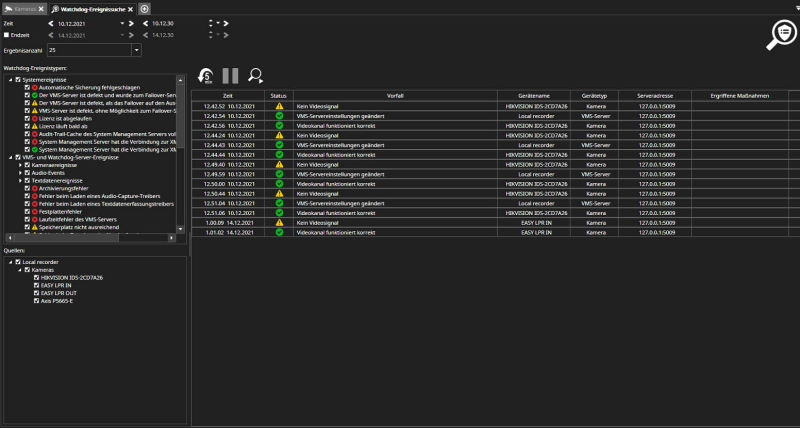The width and height of the screenshot is (800, 428).
Task: Close the Watchdog-Ereignissuche tab
Action: (x=132, y=8)
